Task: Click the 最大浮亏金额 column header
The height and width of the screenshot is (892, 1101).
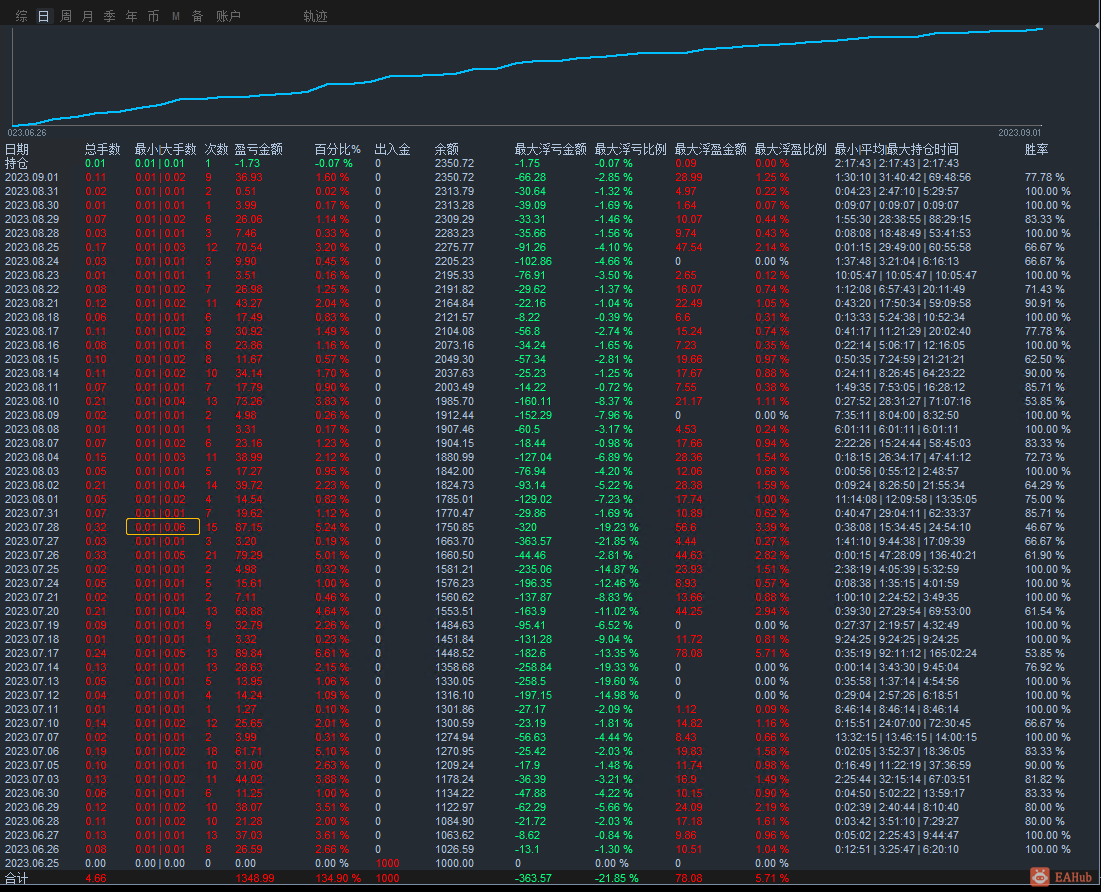Action: pos(550,149)
